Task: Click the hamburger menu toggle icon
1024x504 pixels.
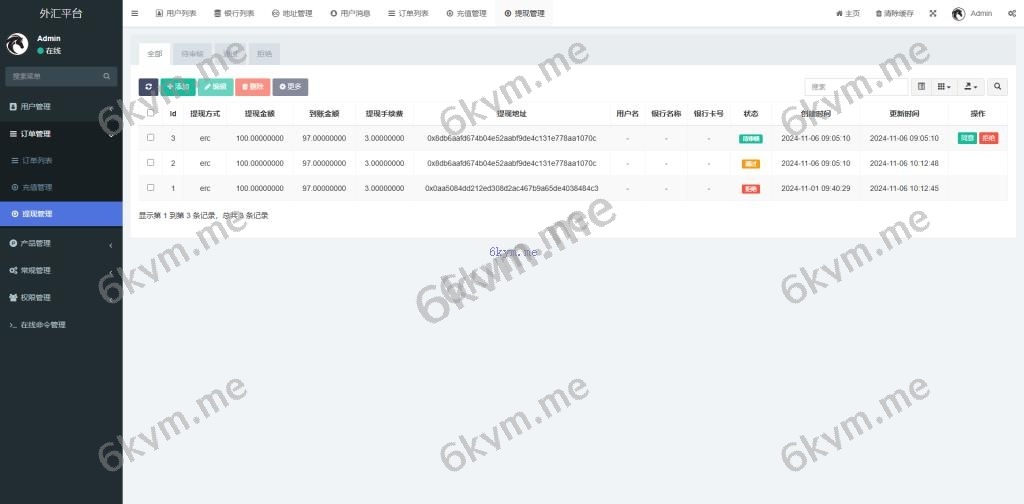Action: 135,13
